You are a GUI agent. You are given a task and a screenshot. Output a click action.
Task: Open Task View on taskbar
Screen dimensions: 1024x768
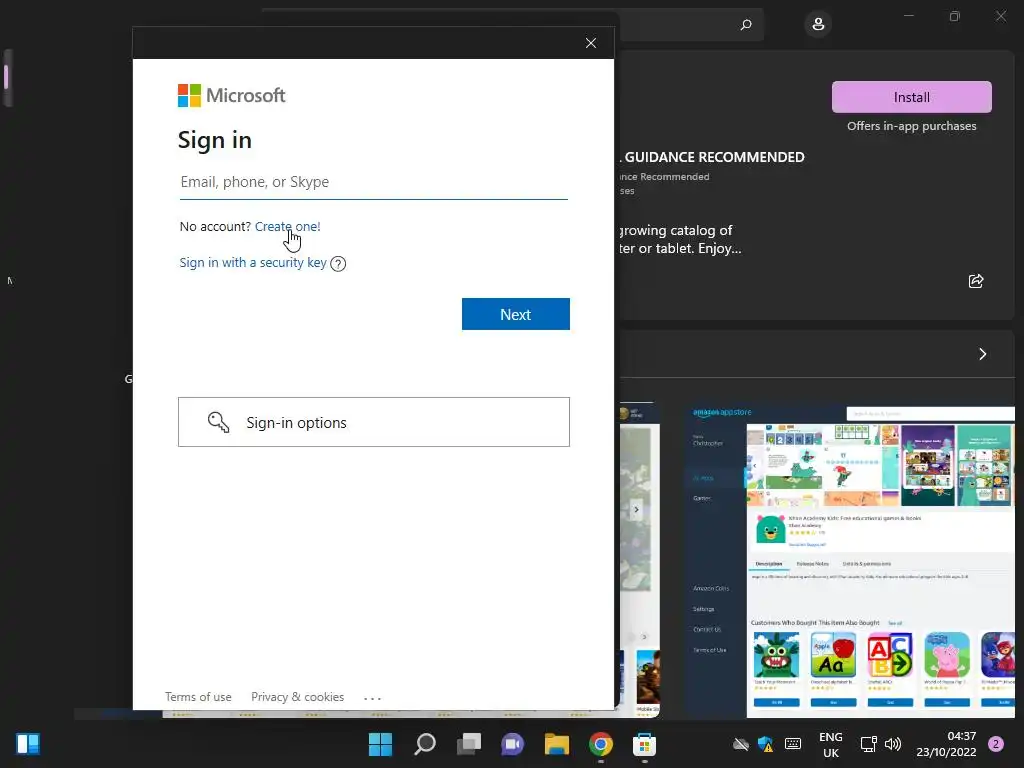coord(468,744)
